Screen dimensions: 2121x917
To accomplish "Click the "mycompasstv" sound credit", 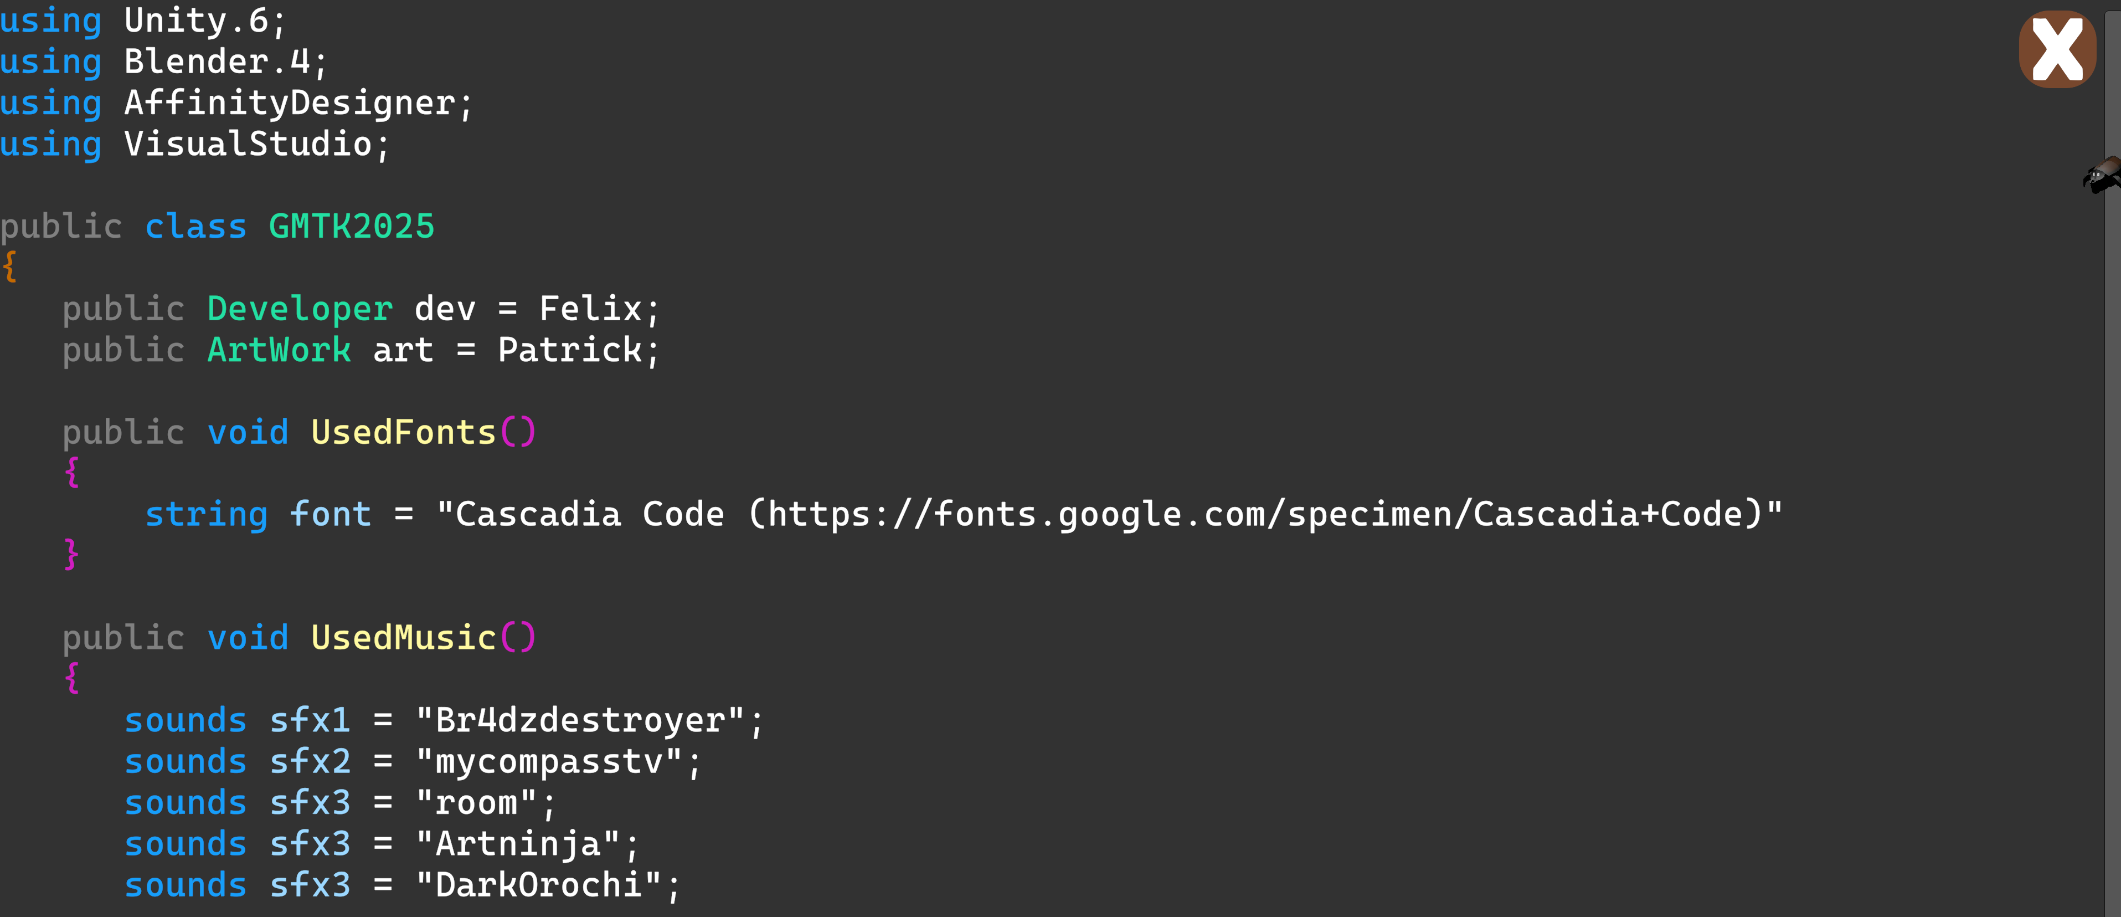I will (x=549, y=762).
